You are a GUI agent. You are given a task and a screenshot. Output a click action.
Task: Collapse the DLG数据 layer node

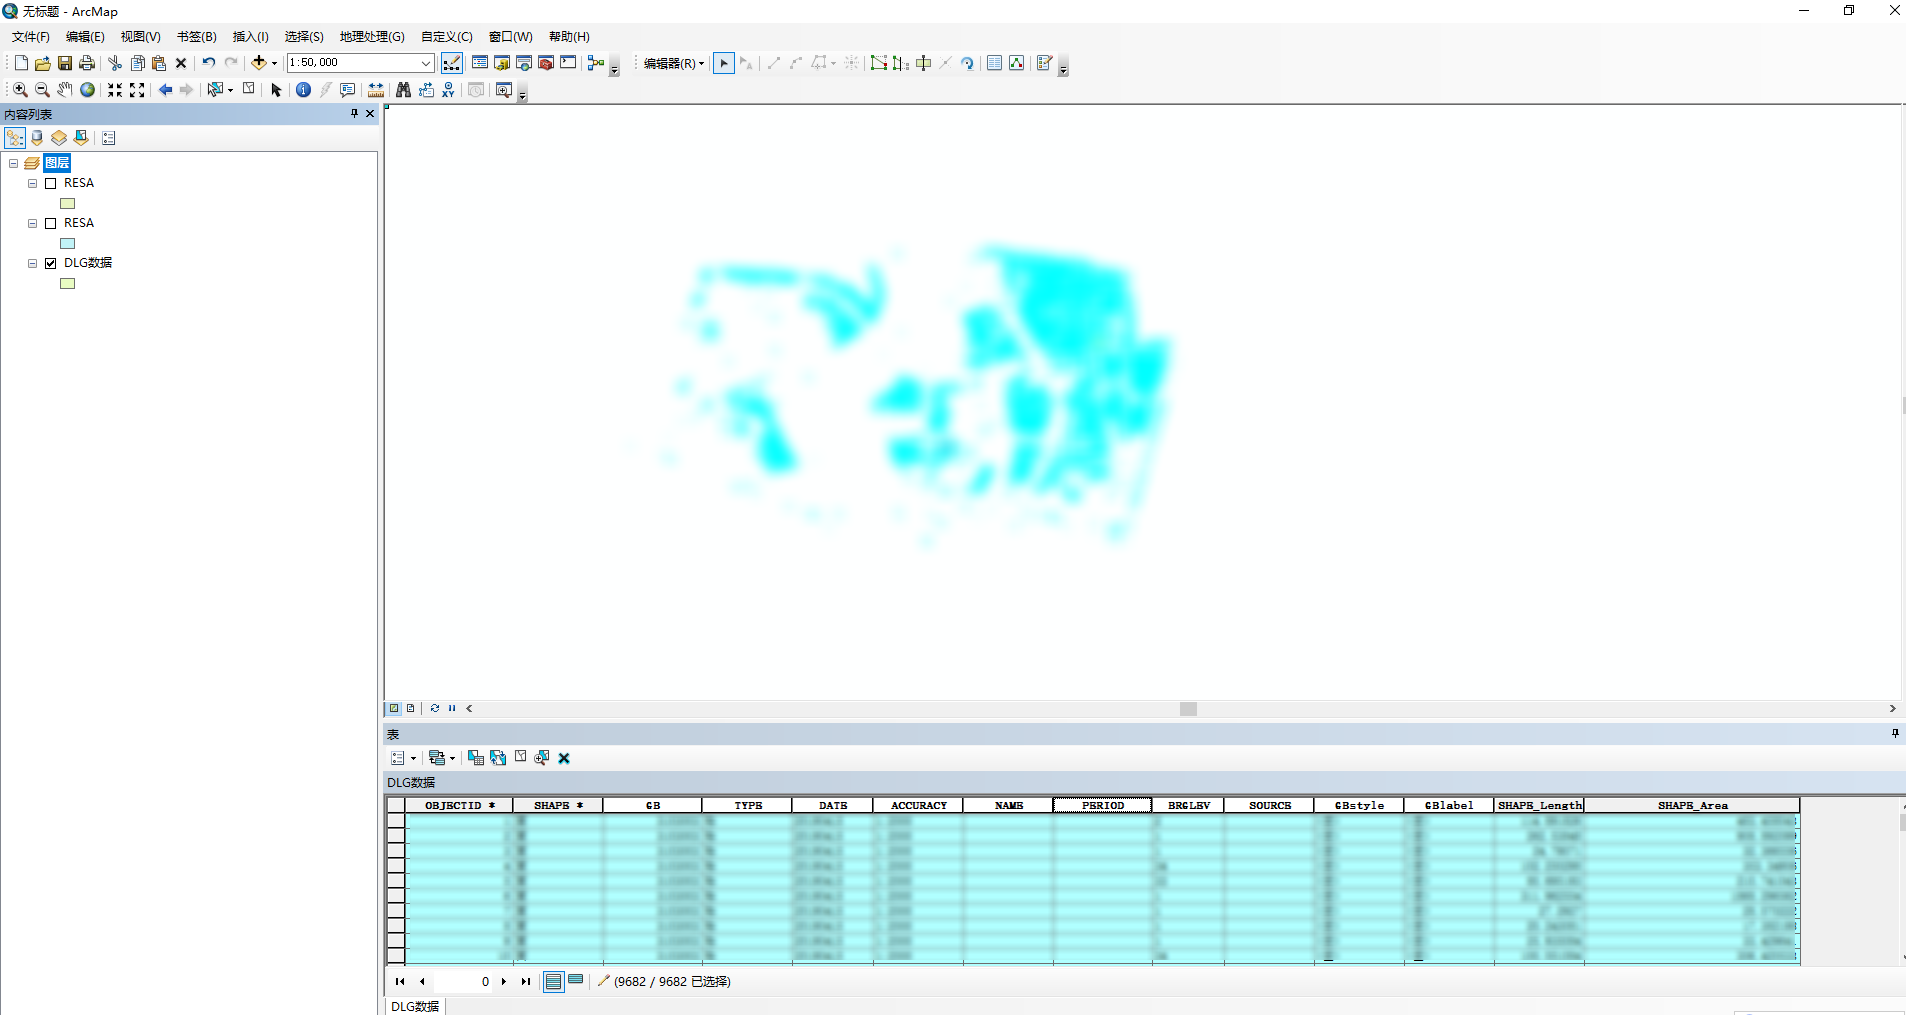(x=33, y=264)
